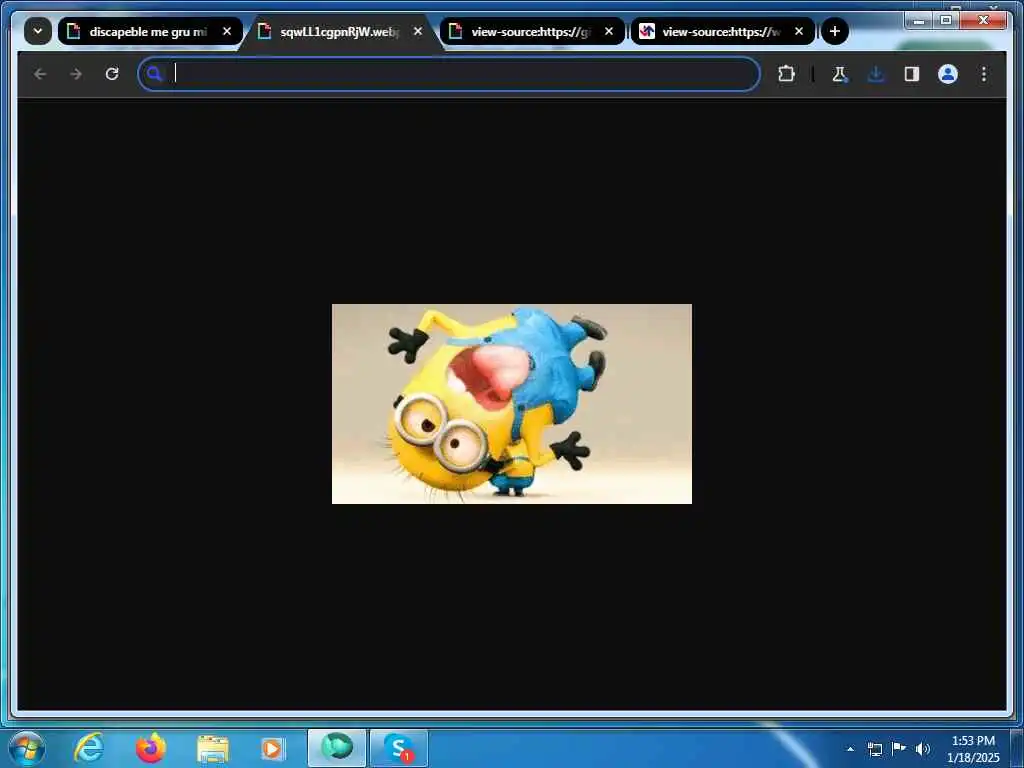Show hidden system tray icons
The height and width of the screenshot is (768, 1024).
(850, 749)
